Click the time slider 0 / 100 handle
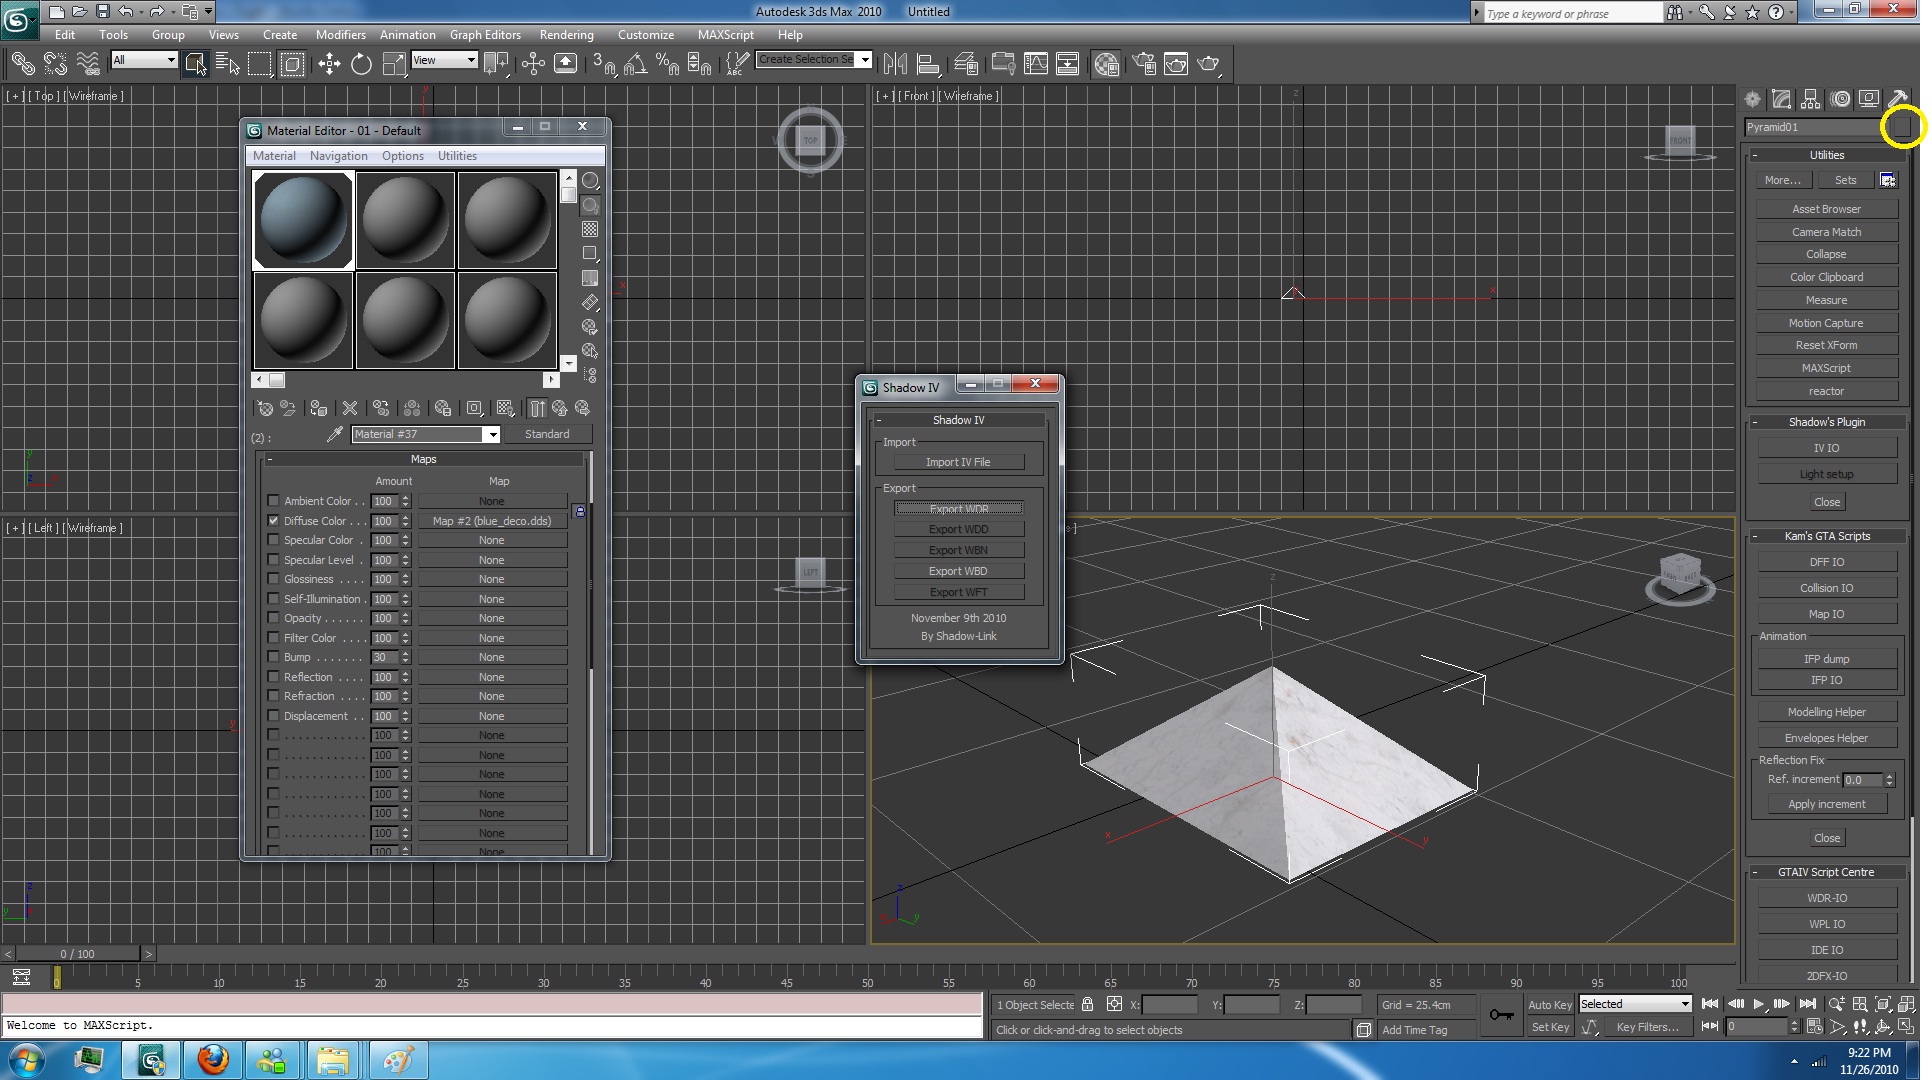The height and width of the screenshot is (1080, 1932). point(78,954)
